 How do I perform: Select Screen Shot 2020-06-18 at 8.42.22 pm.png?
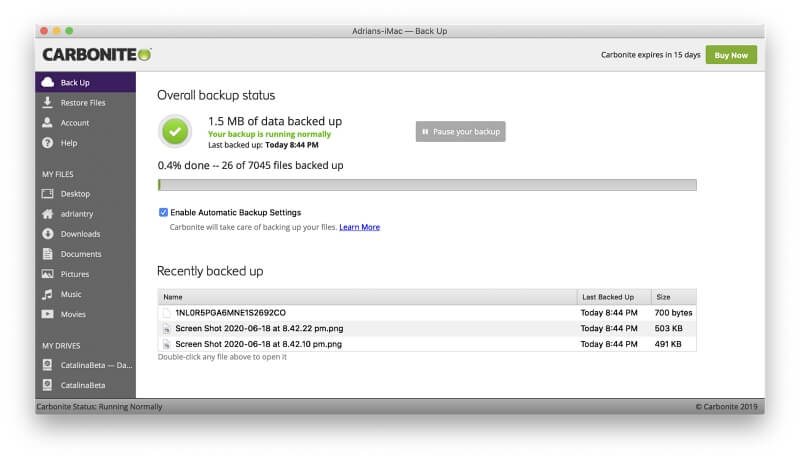[427, 328]
